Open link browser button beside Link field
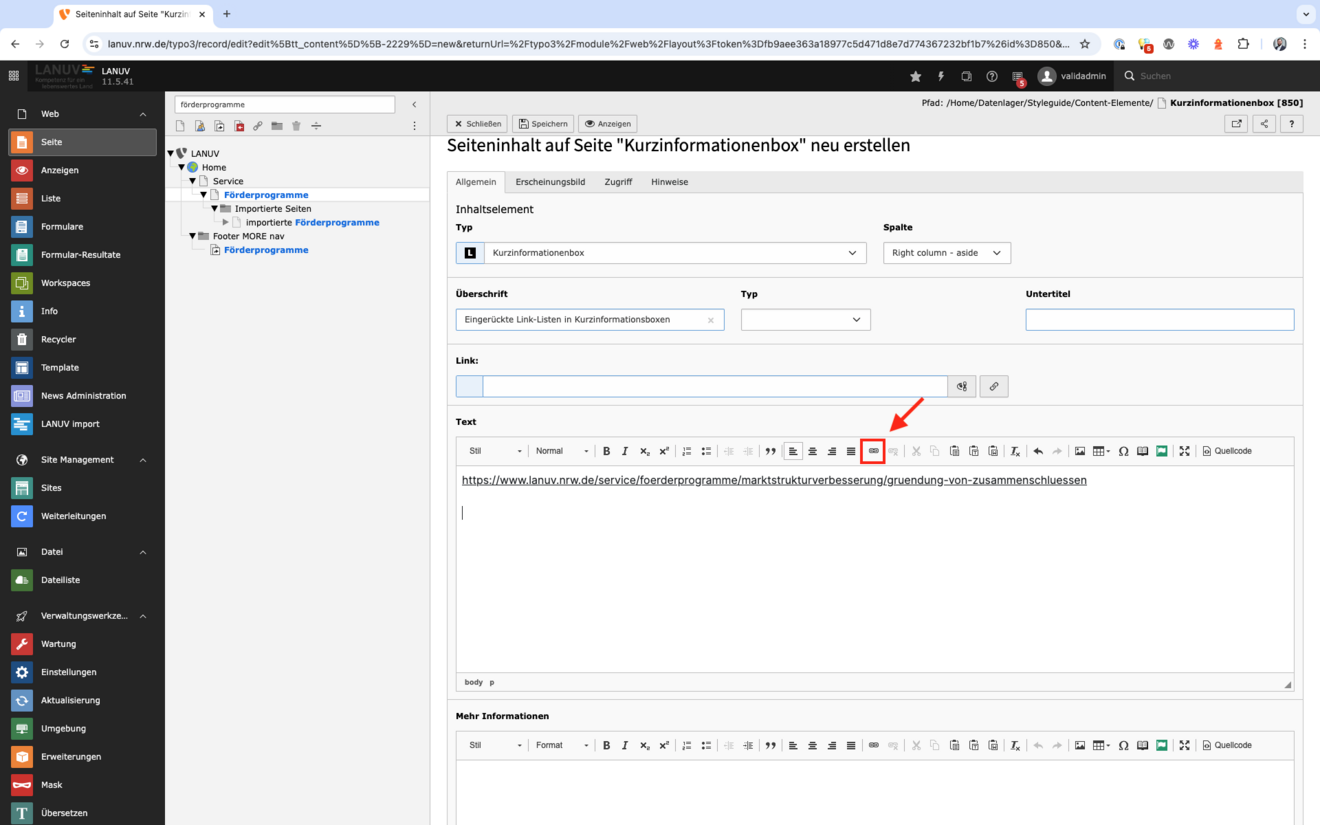1320x825 pixels. click(x=993, y=386)
